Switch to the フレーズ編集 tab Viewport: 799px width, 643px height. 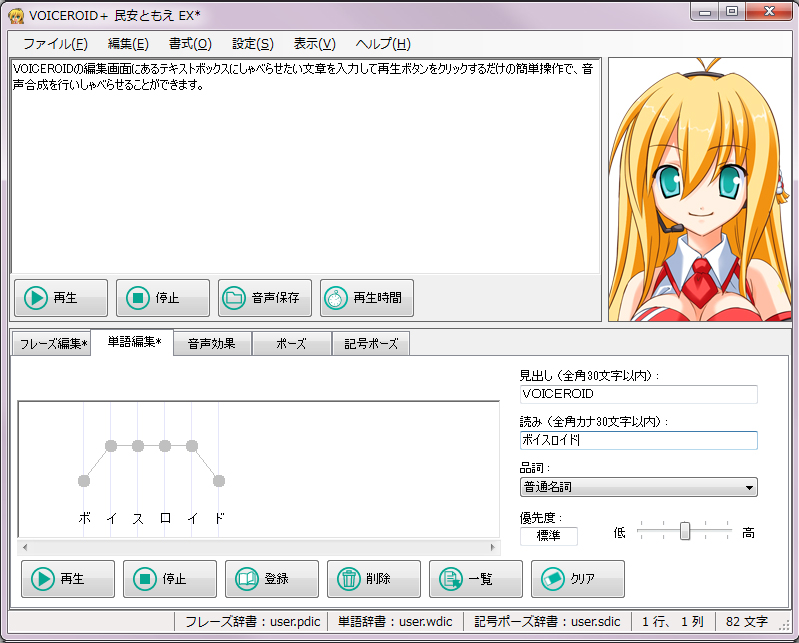[x=51, y=344]
